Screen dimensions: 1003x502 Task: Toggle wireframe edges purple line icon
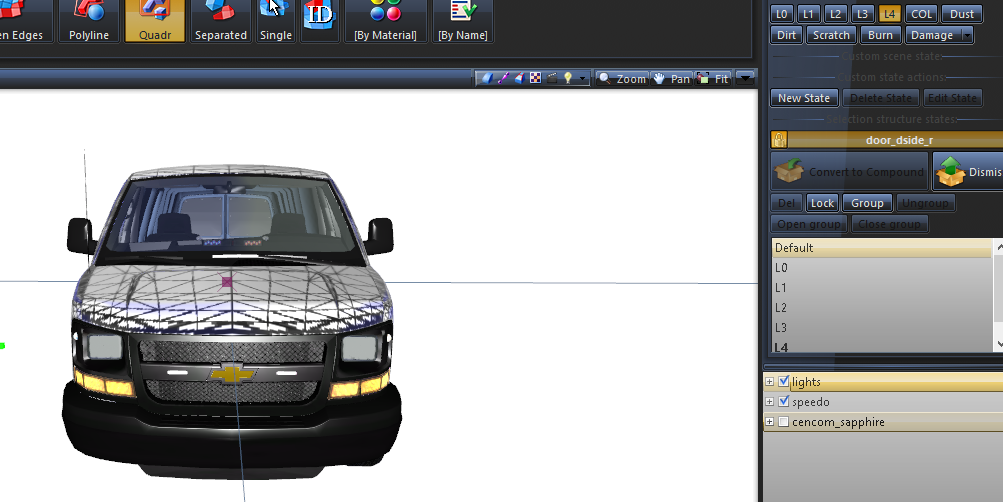503,78
